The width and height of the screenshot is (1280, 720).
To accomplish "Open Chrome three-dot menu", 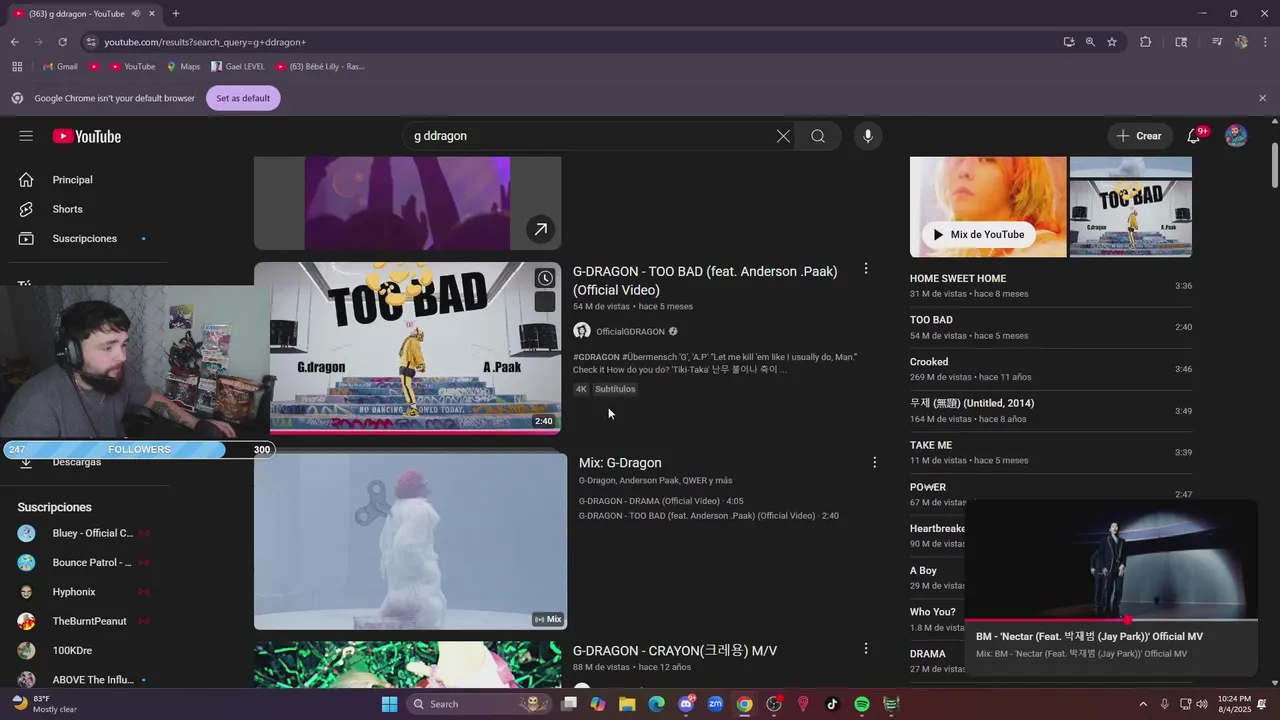I will click(x=1263, y=42).
